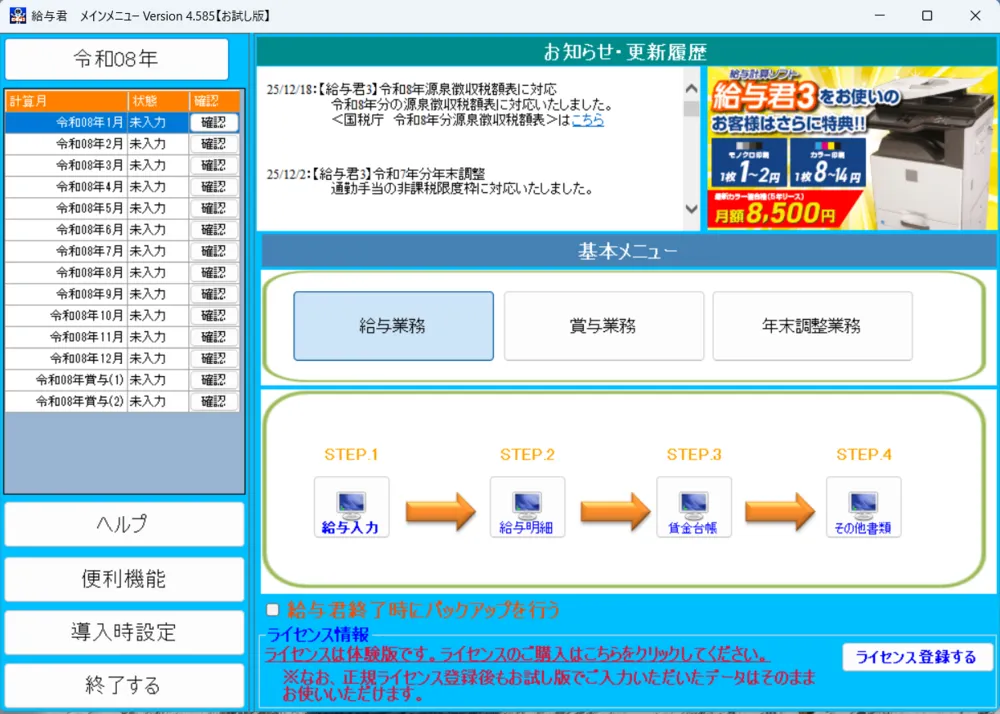
Task: Click the 確認 button for 令和08年1月
Action: [x=216, y=122]
